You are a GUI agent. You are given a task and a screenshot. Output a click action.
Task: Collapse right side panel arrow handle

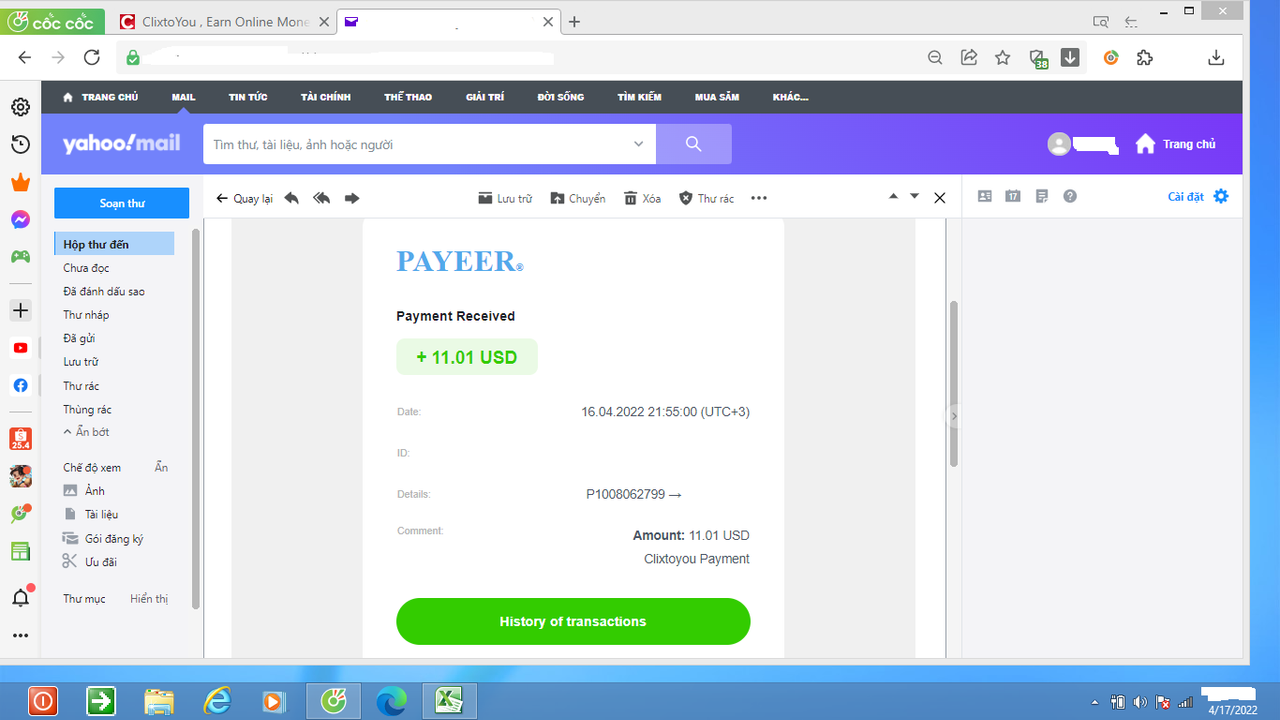tap(953, 416)
